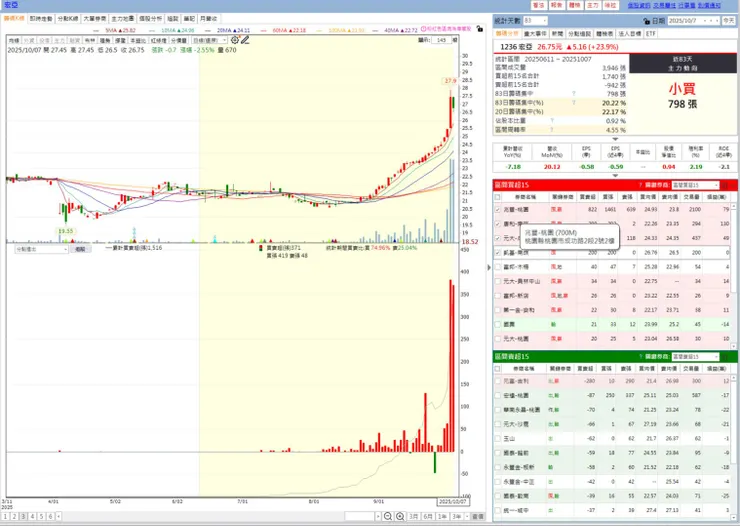Click the icon right of the 區間買超15 dropdown
Viewport: 740px width, 526px height.
tap(724, 185)
